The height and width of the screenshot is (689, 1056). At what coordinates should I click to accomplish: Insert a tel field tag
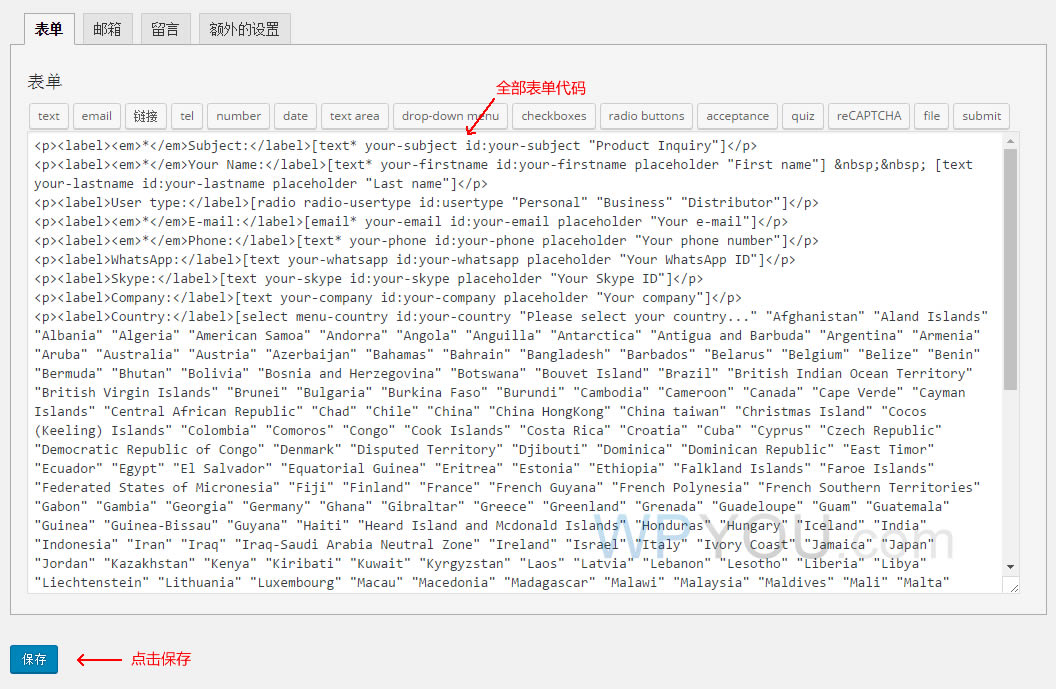(x=187, y=116)
